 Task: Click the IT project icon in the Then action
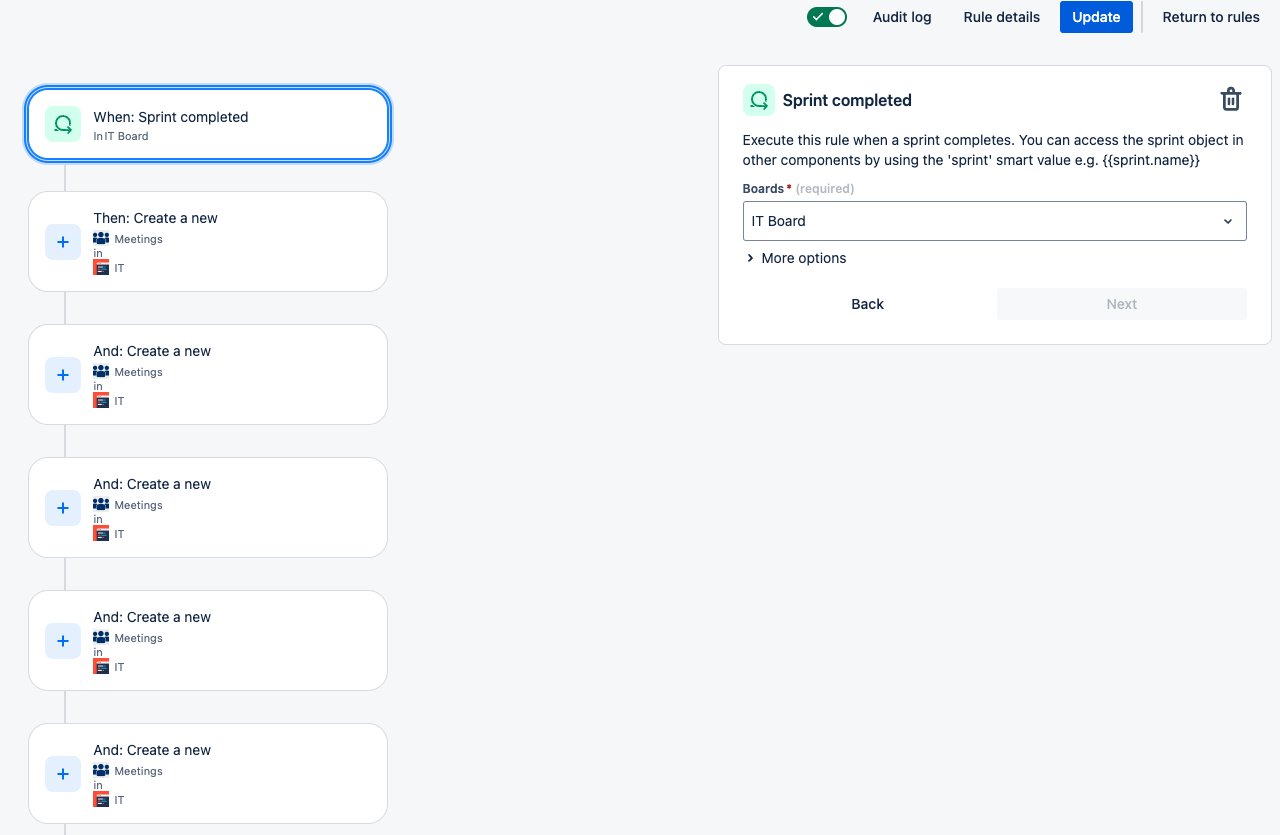(x=101, y=268)
